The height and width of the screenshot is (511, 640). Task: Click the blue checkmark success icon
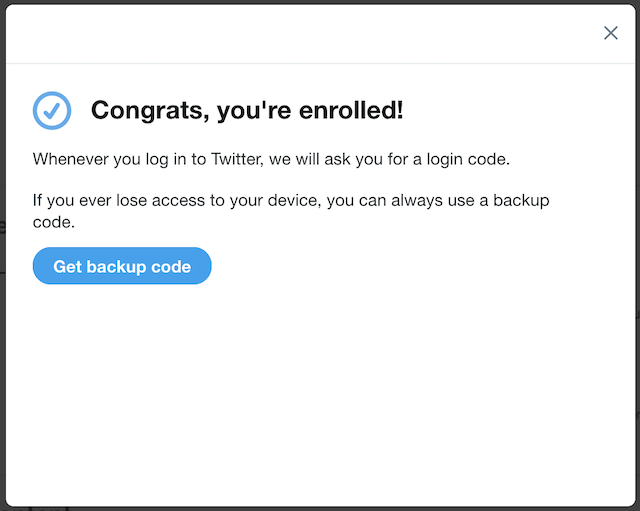52,111
